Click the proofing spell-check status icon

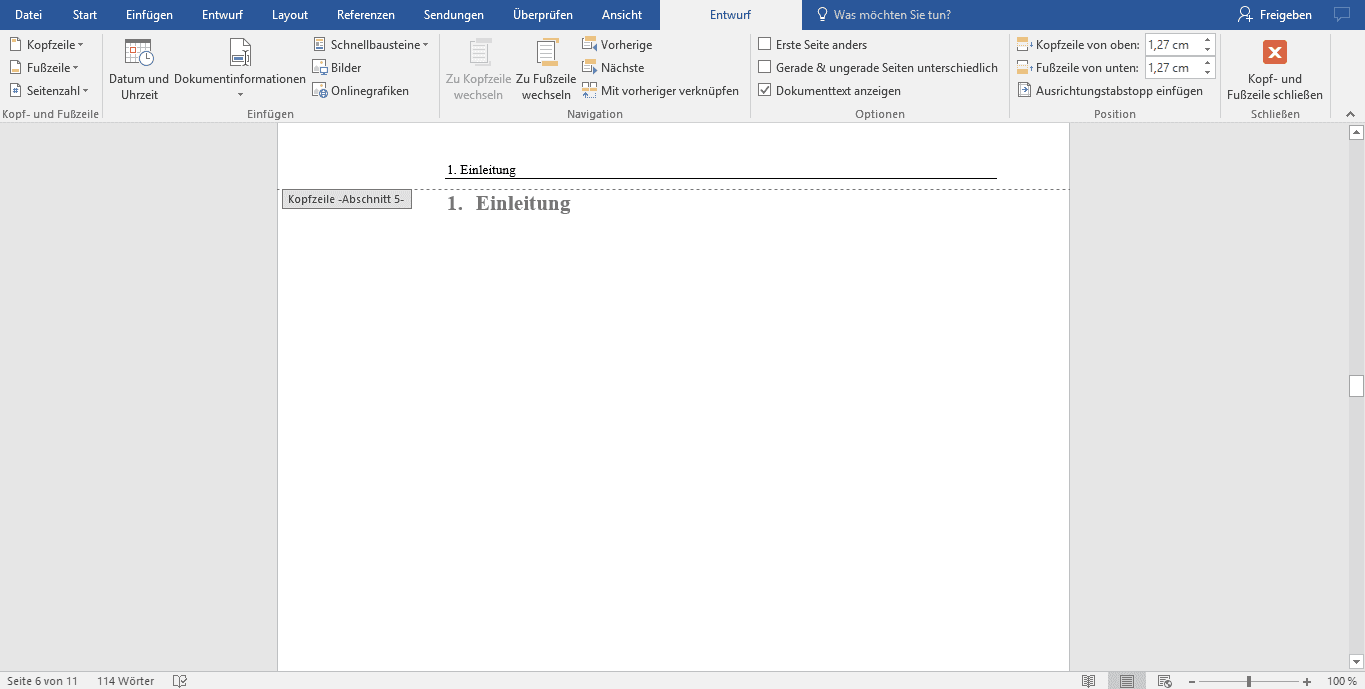[180, 681]
